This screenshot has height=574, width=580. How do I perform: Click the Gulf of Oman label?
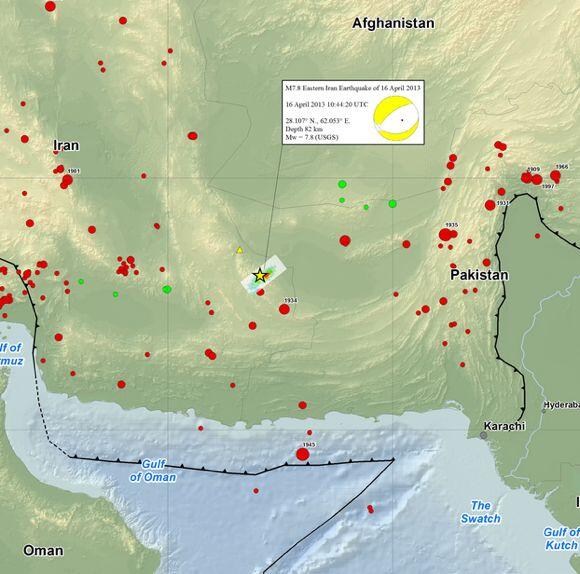coord(153,470)
